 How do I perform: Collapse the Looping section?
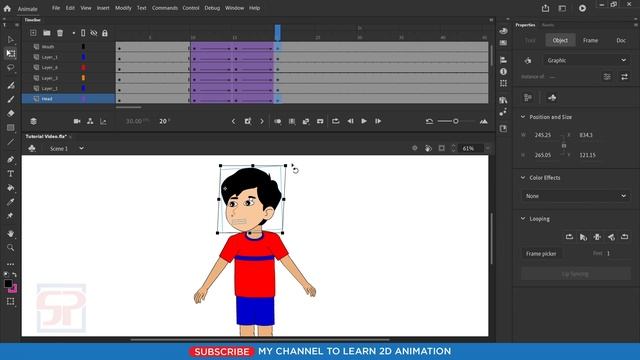(523, 219)
